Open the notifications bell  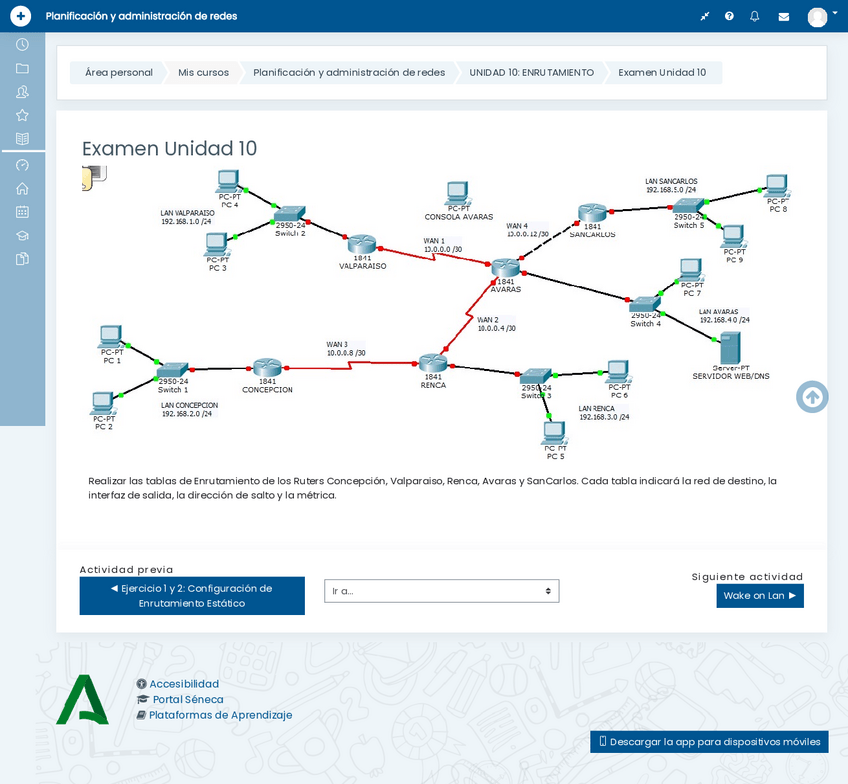coord(754,16)
